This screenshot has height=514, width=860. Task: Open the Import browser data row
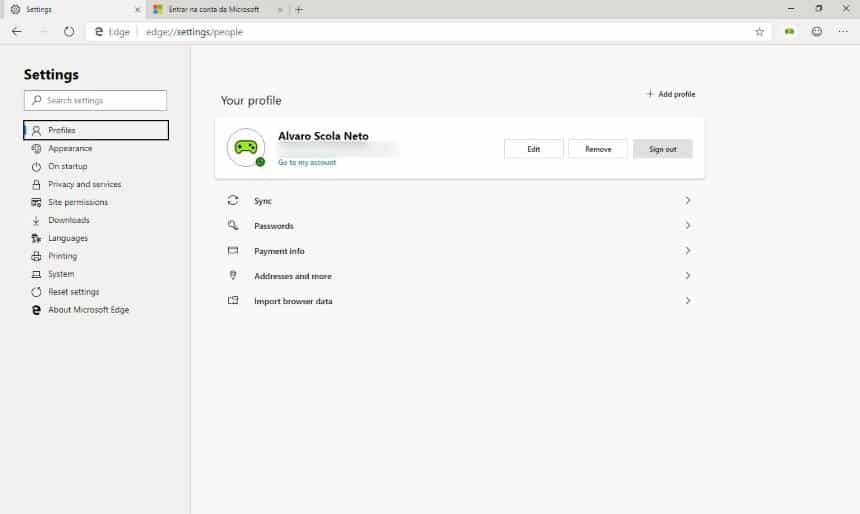pos(460,301)
